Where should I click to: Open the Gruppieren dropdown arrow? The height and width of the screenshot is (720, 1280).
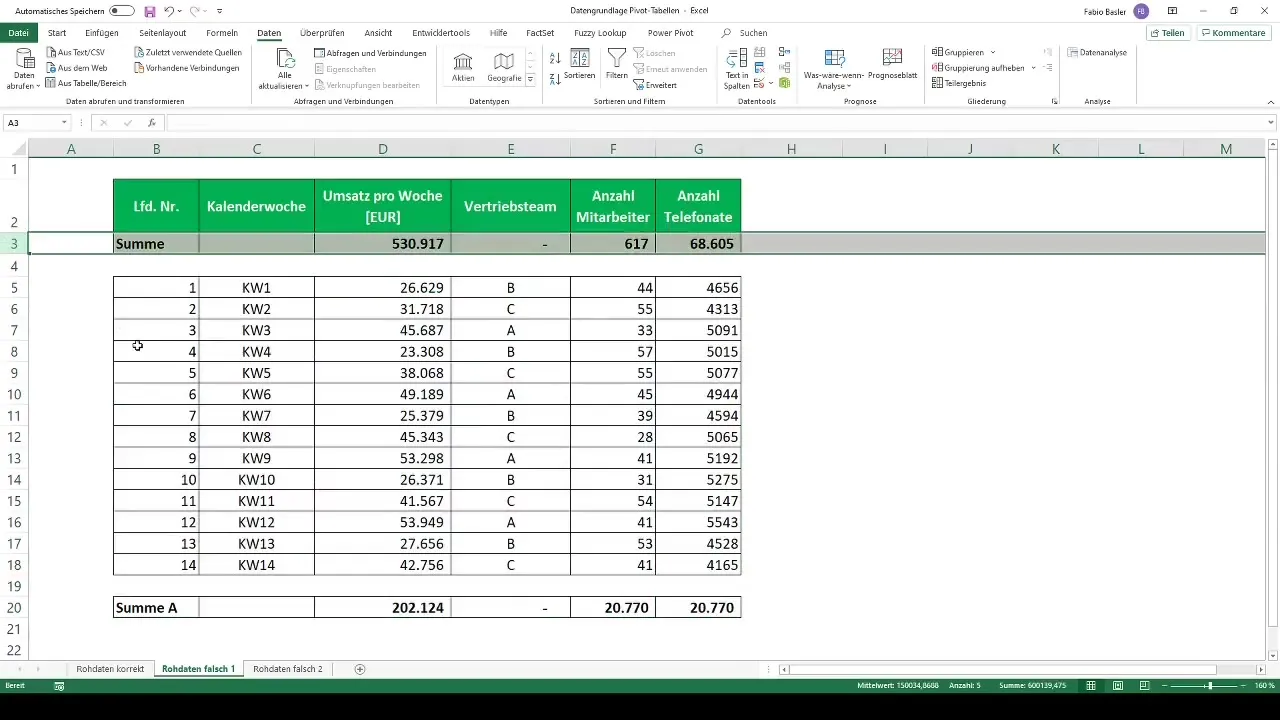pos(992,52)
